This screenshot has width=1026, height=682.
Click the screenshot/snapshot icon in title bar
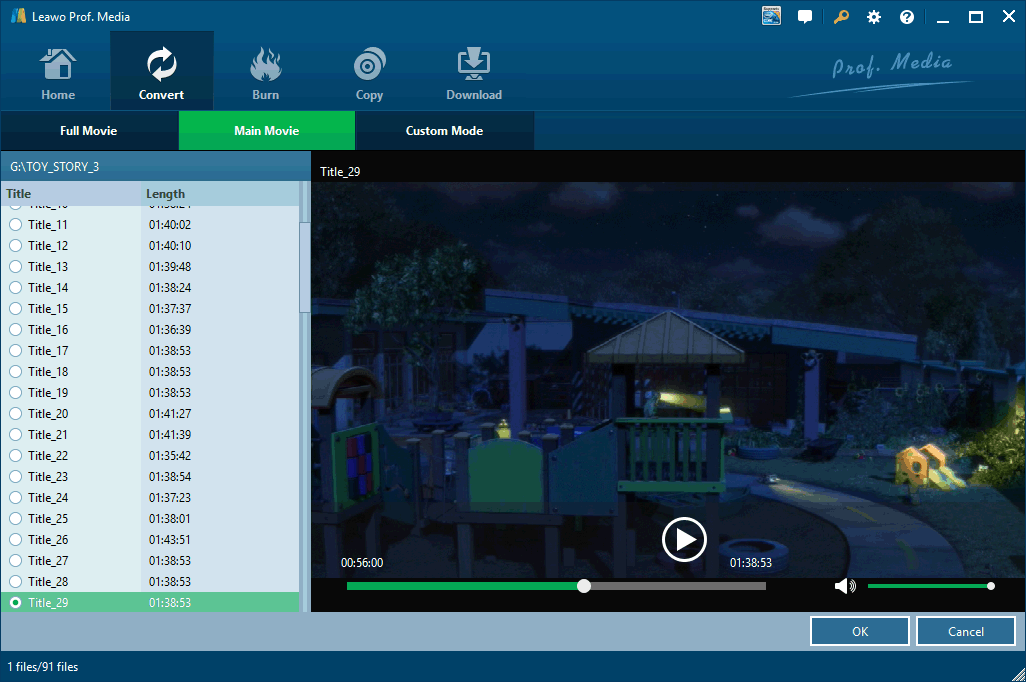771,16
